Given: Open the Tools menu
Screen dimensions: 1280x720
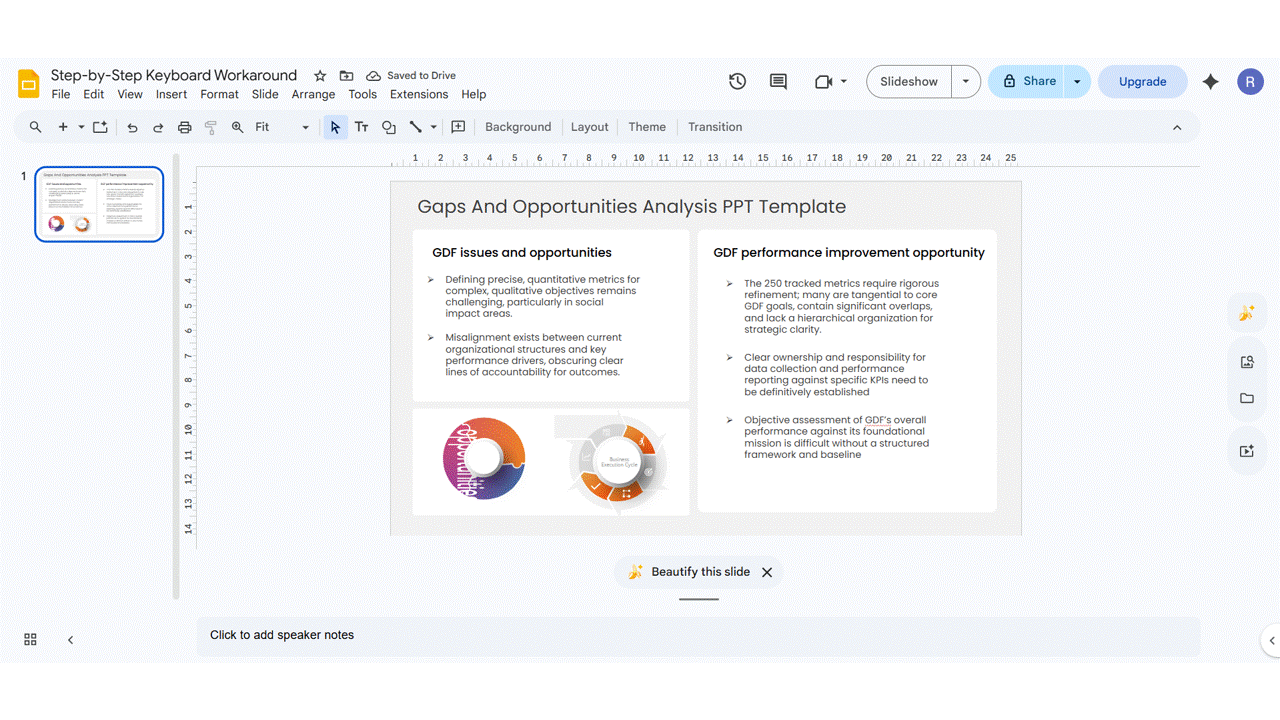Looking at the screenshot, I should coord(362,94).
